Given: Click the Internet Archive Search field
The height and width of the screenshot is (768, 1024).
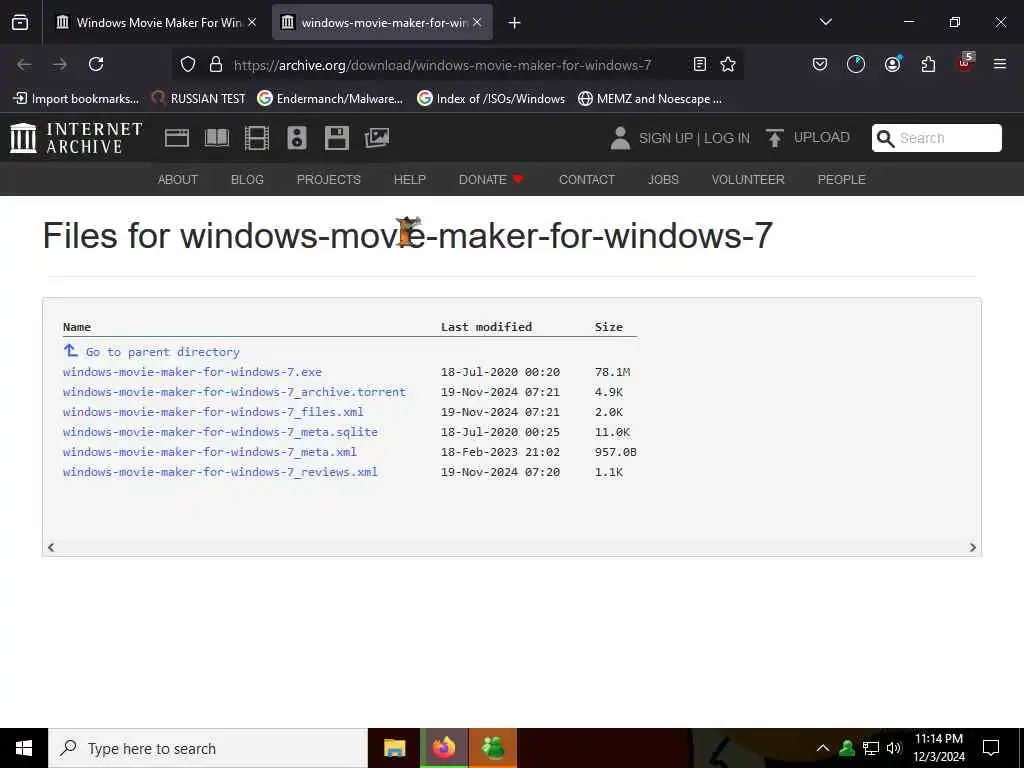Looking at the screenshot, I should tap(936, 138).
